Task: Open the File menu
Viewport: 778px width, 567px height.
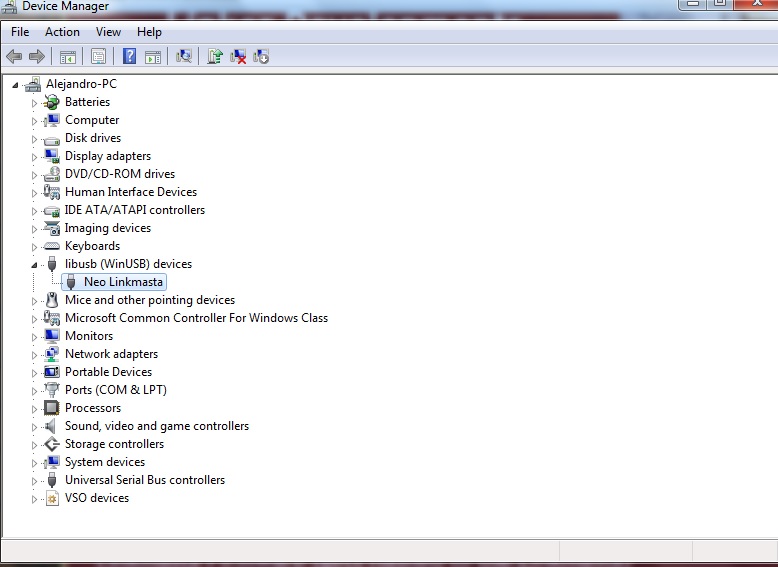Action: [20, 32]
